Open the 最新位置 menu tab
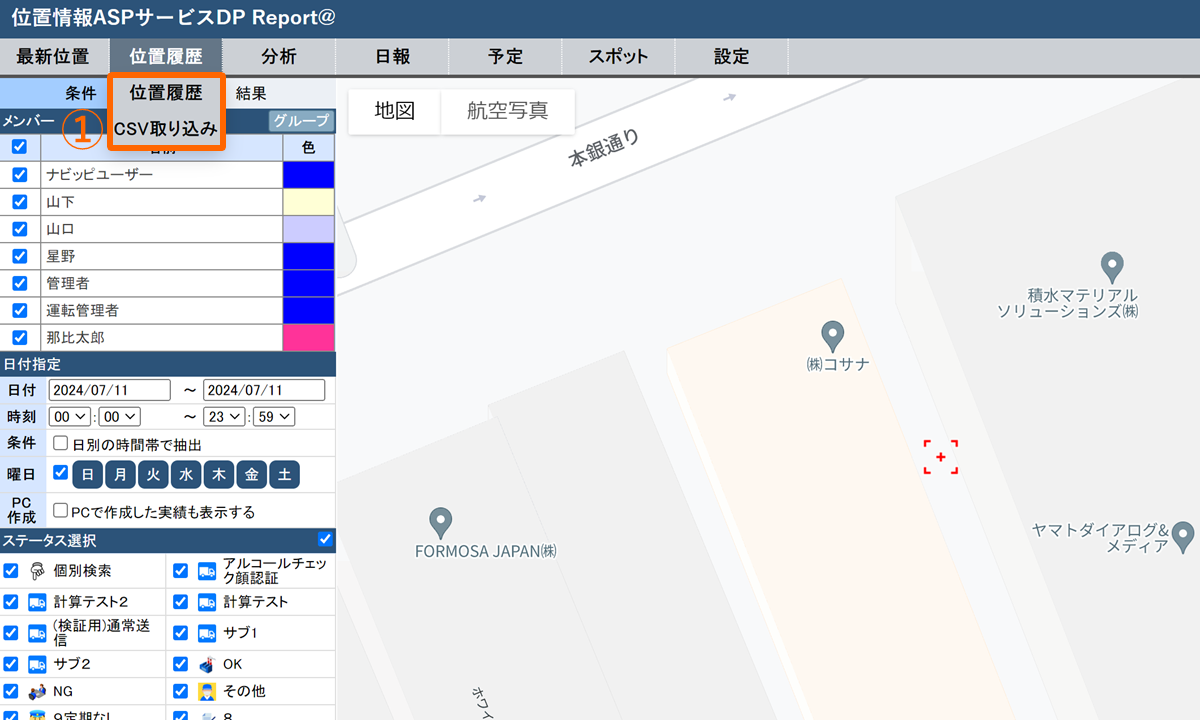Screen dimensions: 1200x720 (53, 57)
